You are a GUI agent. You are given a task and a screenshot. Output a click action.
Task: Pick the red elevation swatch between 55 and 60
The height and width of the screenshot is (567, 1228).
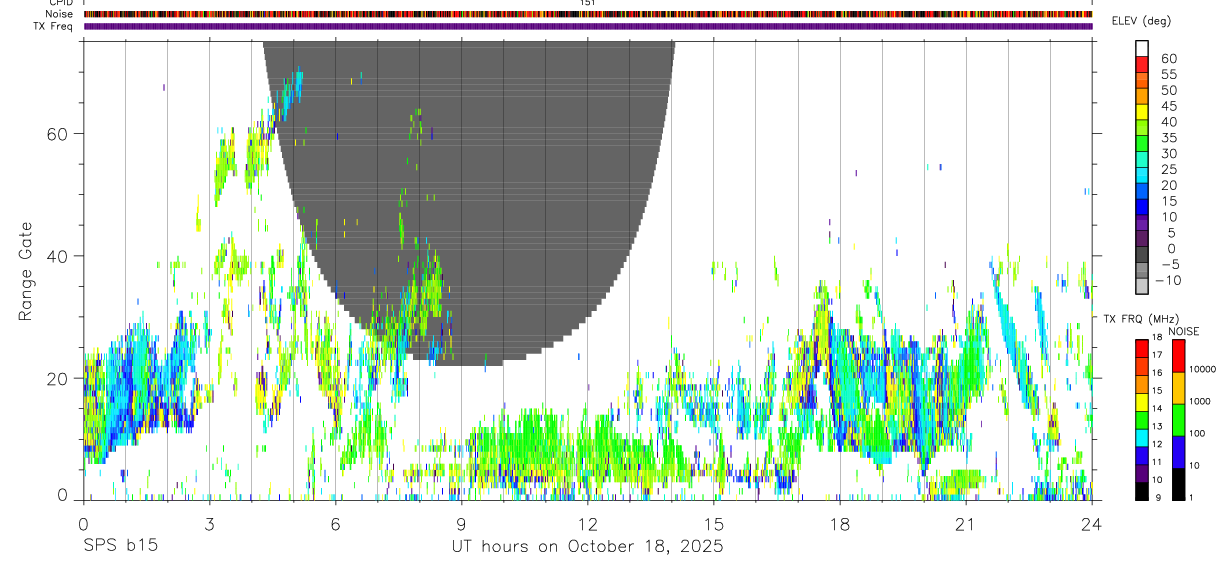1142,64
